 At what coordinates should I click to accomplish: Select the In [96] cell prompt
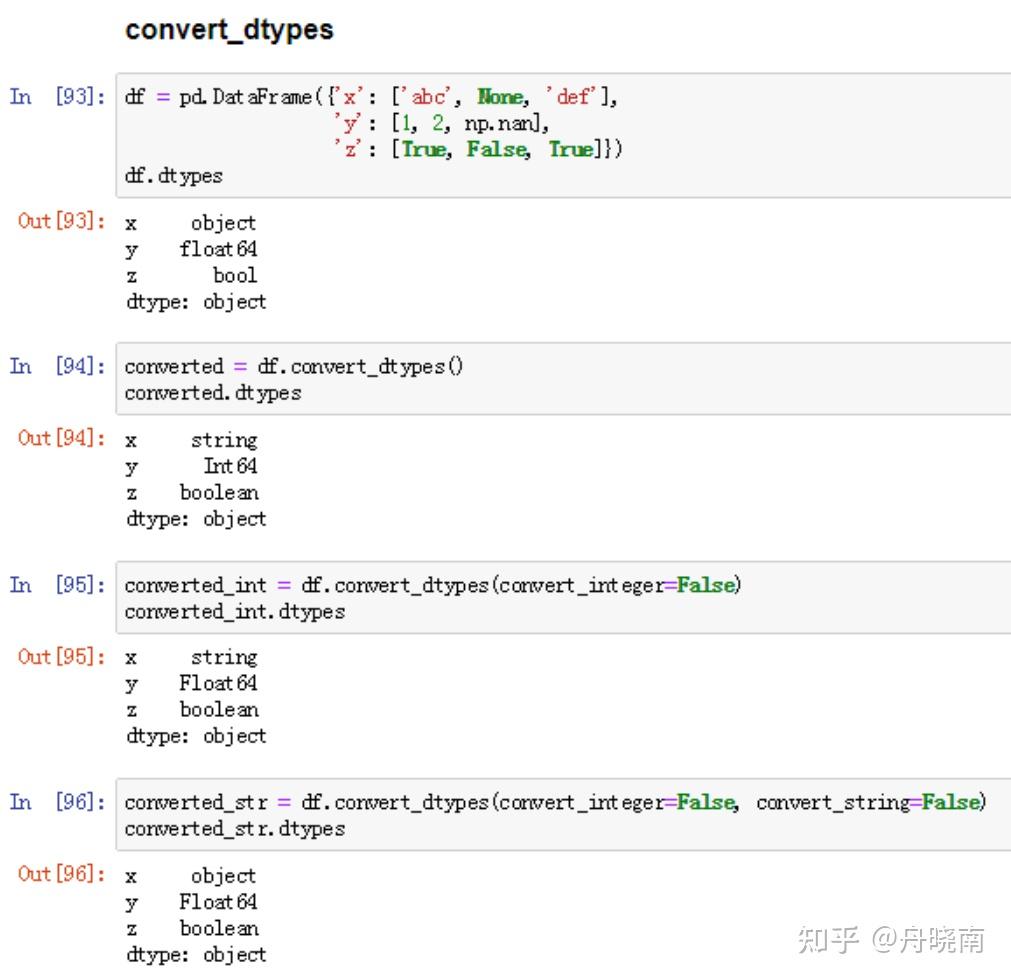click(x=57, y=801)
